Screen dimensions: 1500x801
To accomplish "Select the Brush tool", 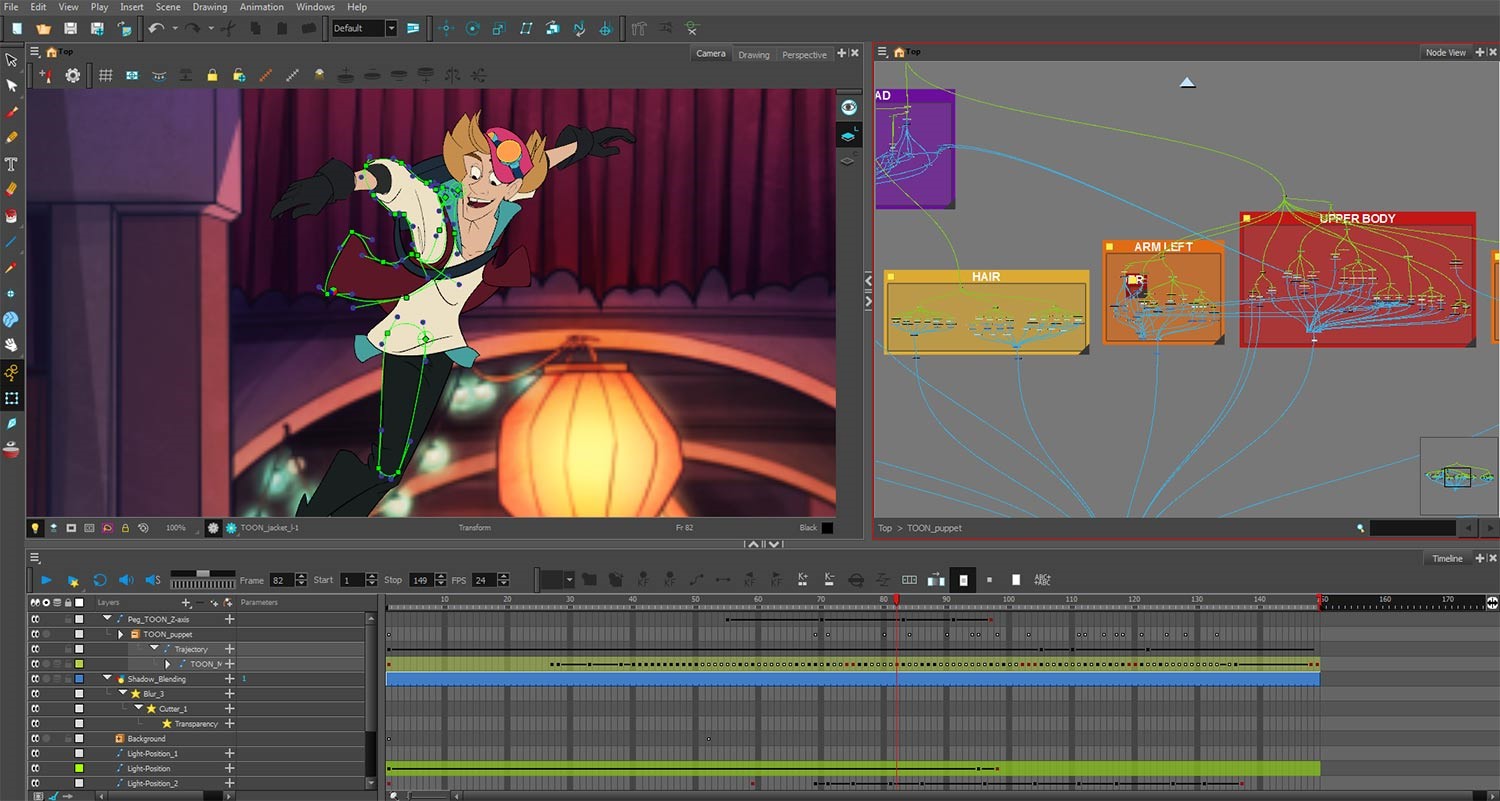I will point(12,111).
